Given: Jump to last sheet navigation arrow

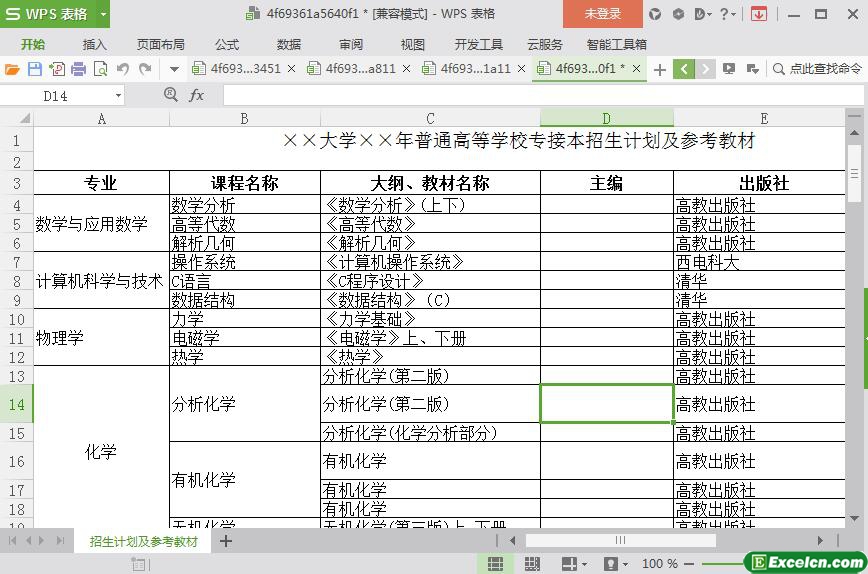Looking at the screenshot, I should pos(60,541).
